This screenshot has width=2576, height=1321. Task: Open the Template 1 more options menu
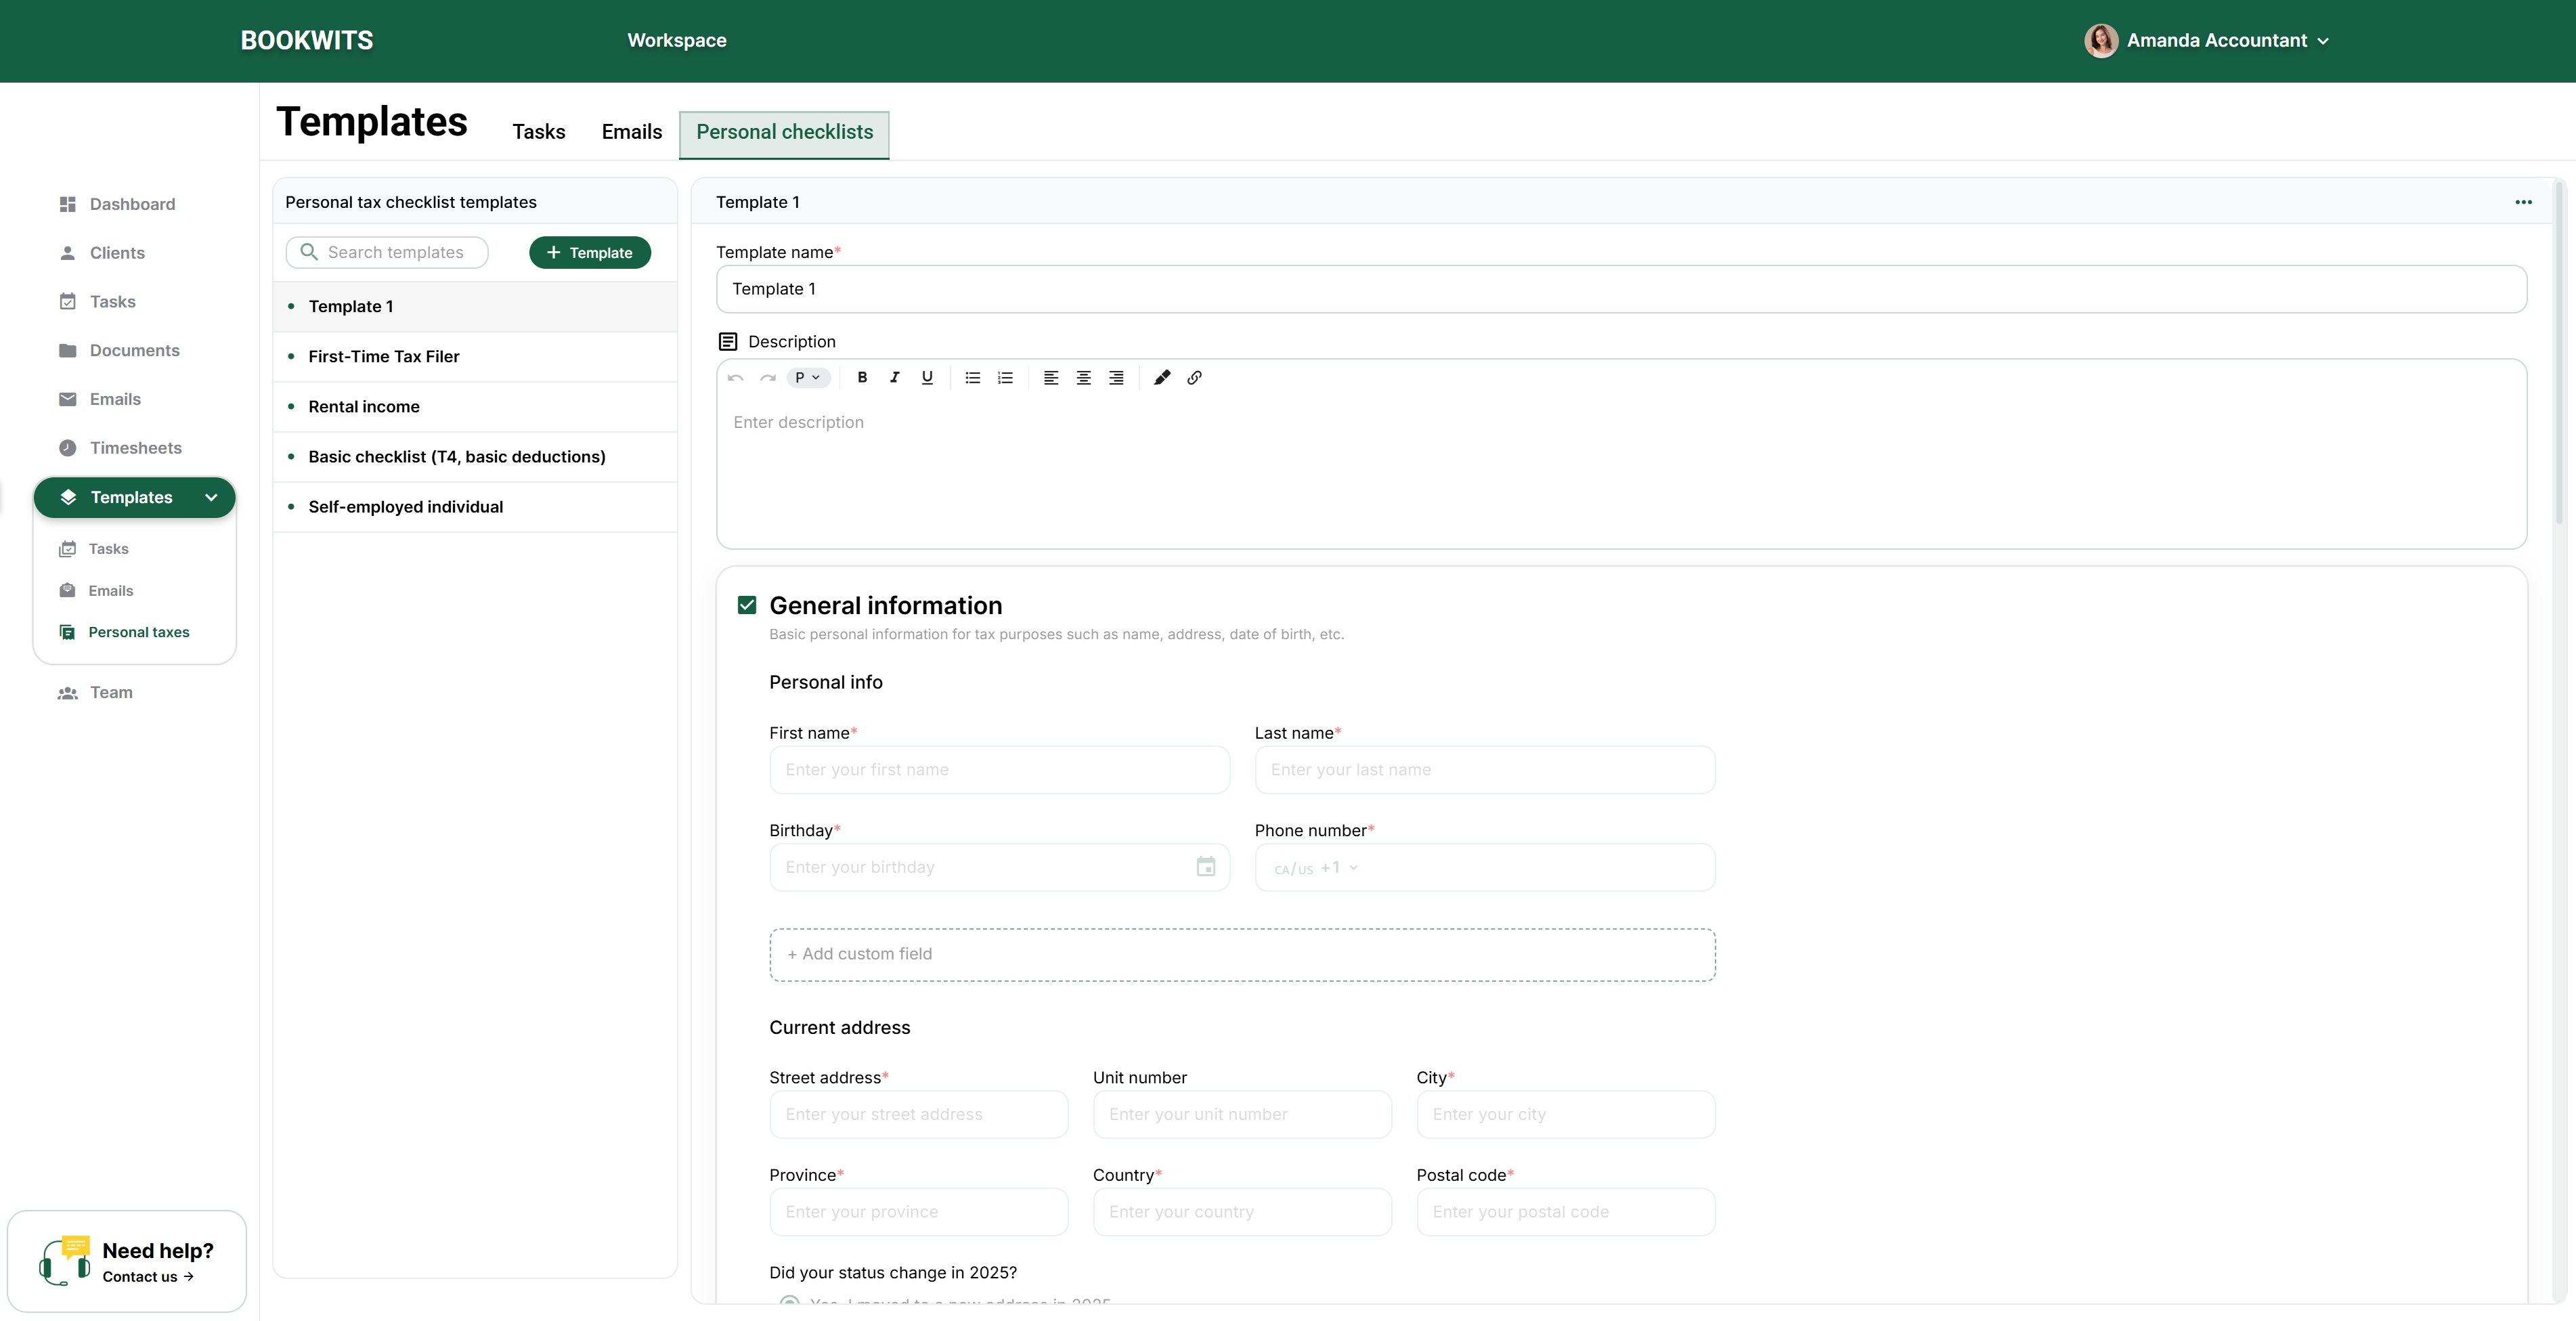tap(2523, 202)
